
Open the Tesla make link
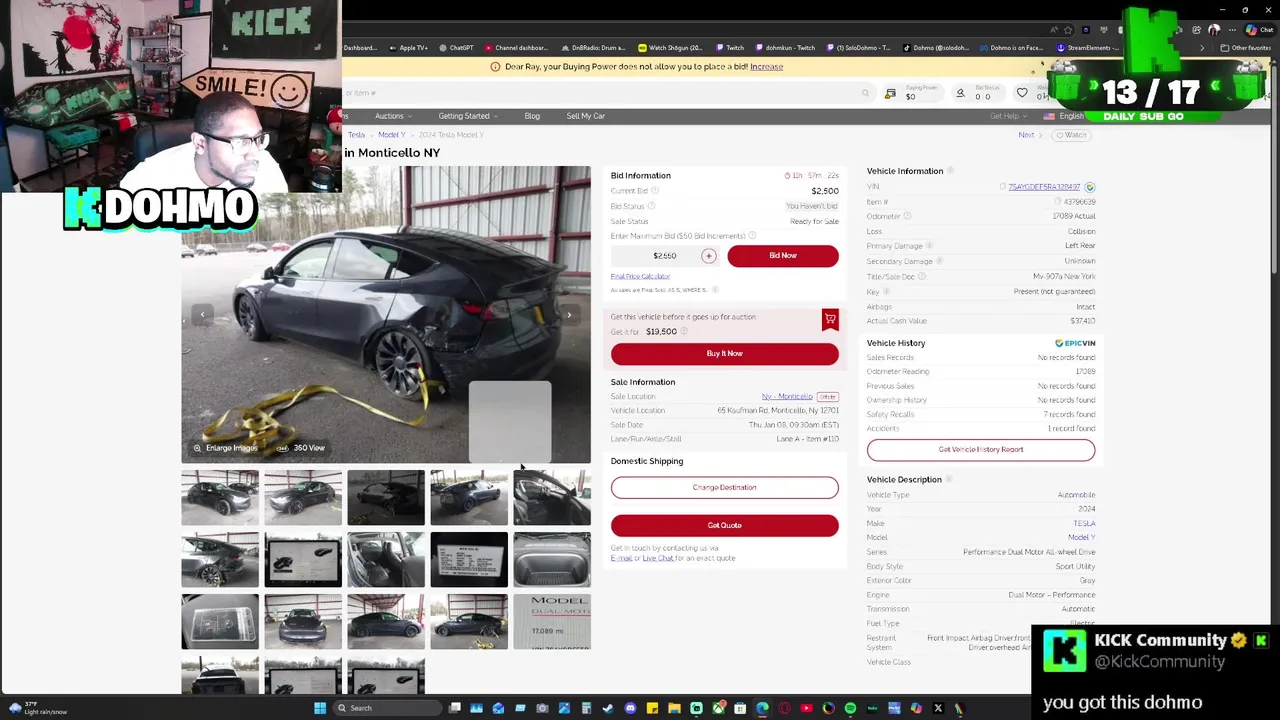(1085, 523)
